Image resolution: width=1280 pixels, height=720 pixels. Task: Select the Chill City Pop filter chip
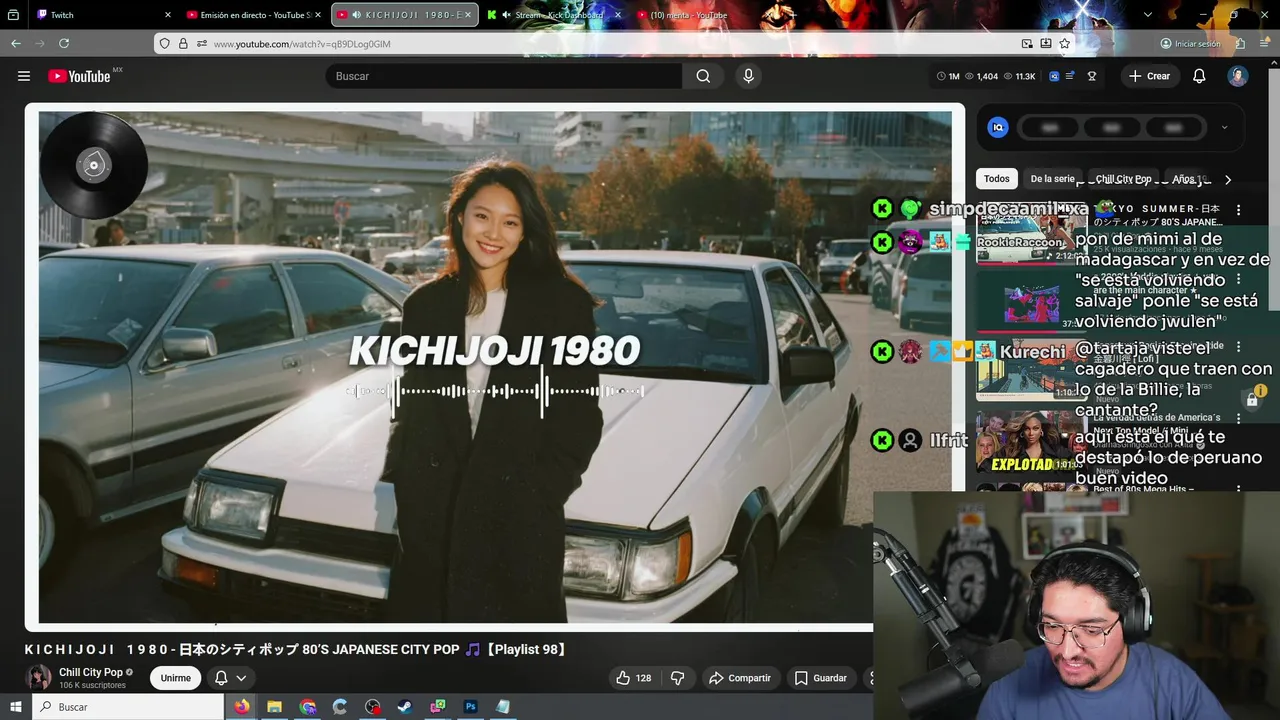click(x=1123, y=179)
